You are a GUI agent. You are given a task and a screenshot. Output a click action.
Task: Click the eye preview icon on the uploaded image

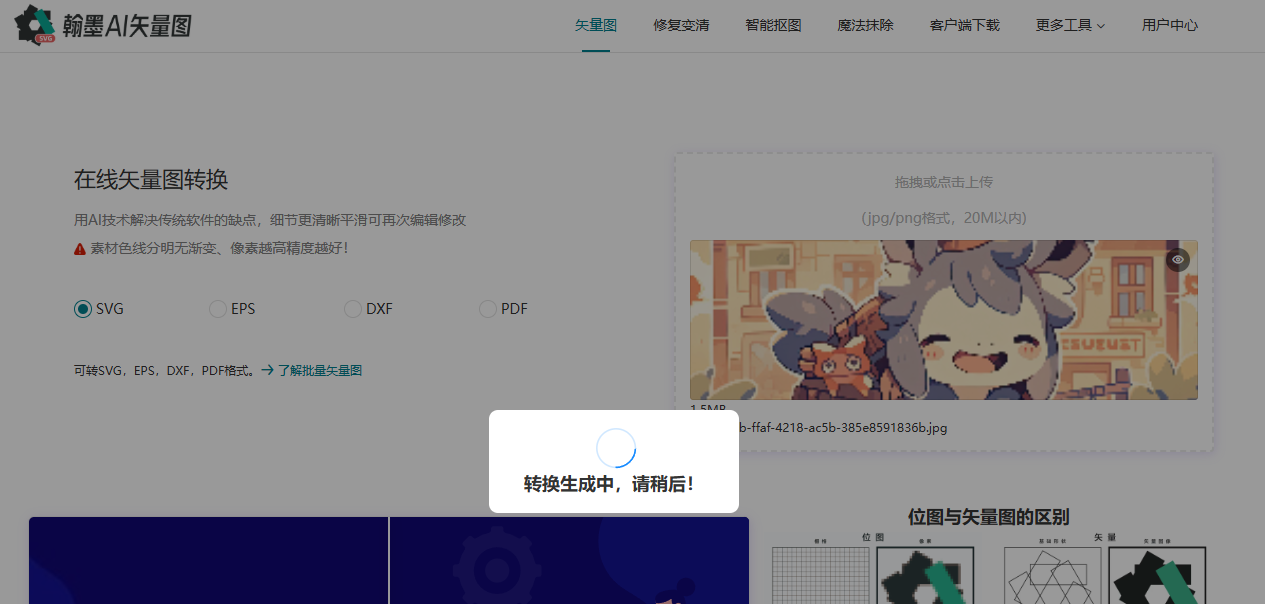[1177, 259]
